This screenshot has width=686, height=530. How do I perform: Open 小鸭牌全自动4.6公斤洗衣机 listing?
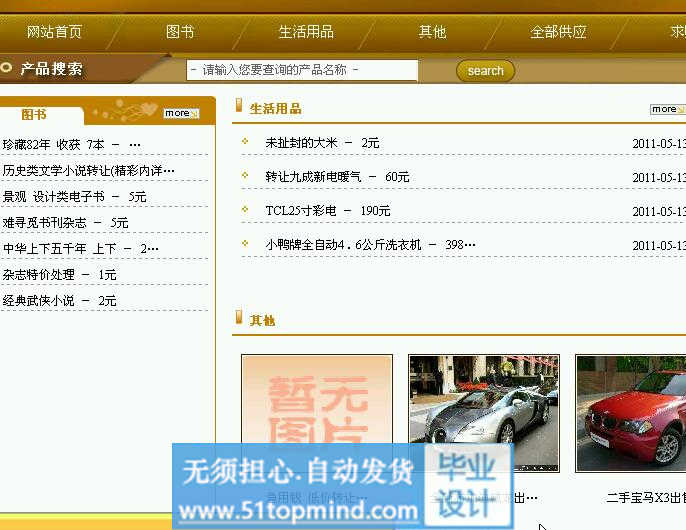370,245
